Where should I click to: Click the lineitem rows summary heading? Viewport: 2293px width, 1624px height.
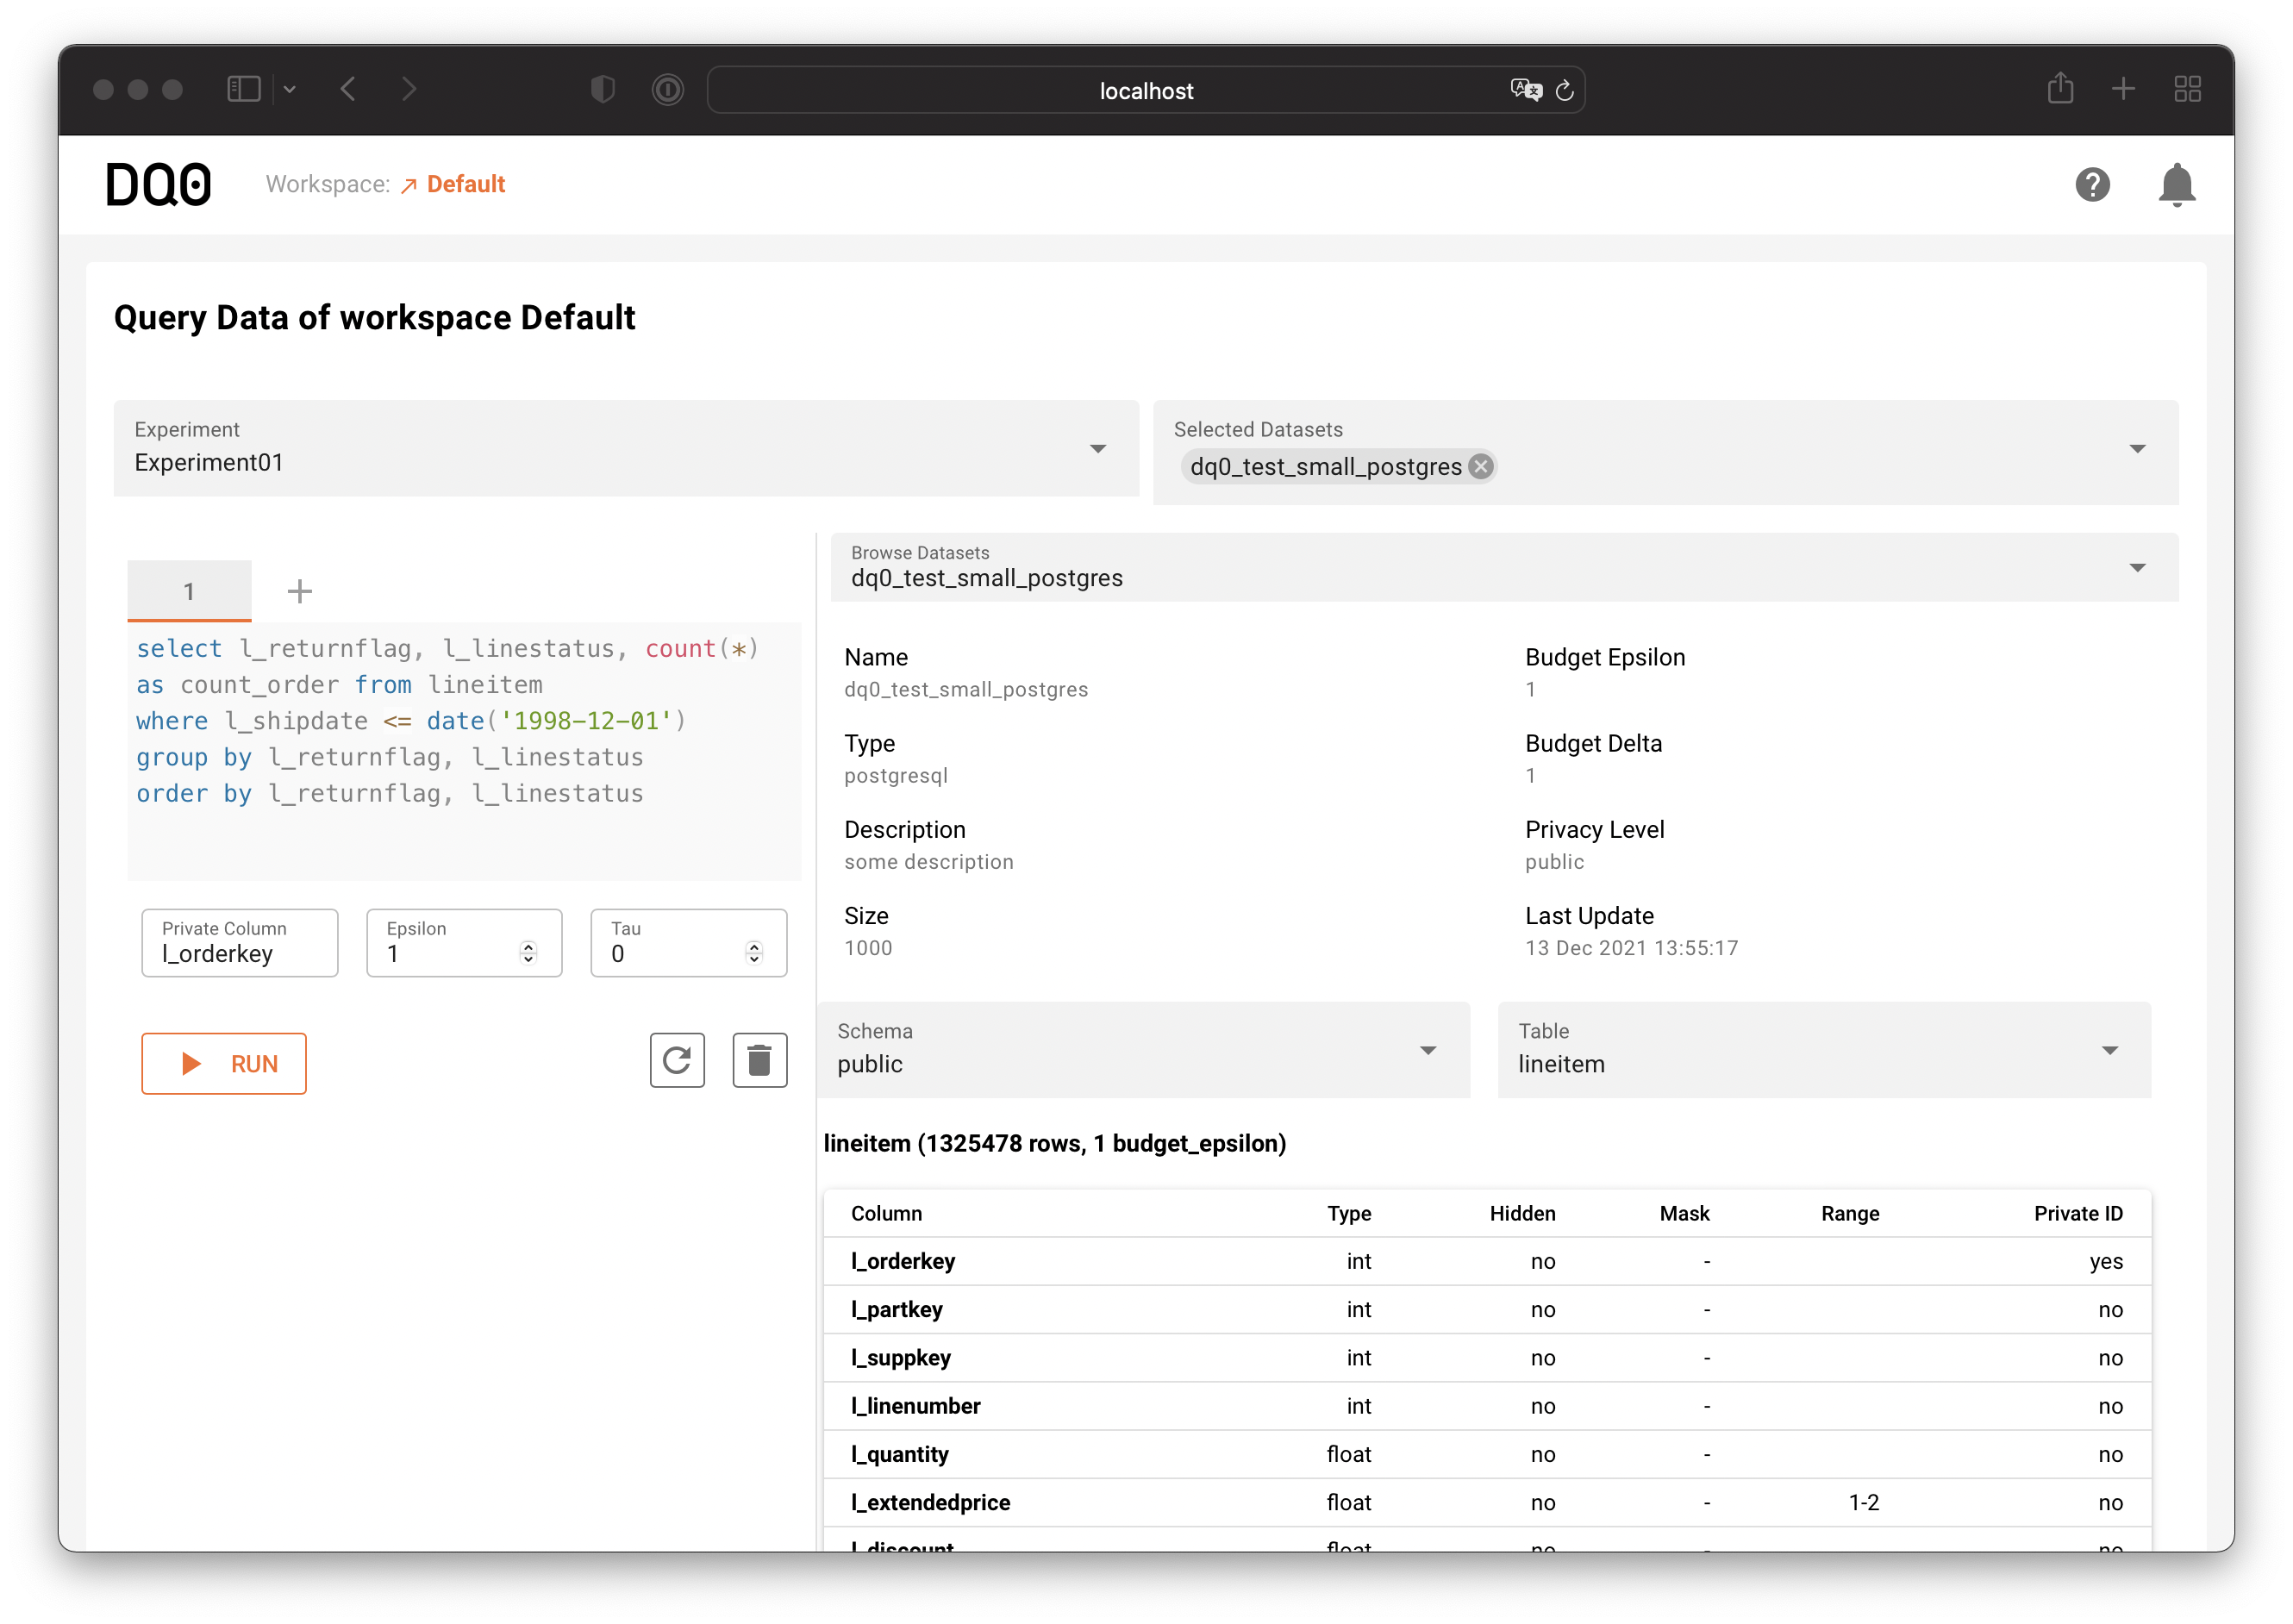1054,1142
